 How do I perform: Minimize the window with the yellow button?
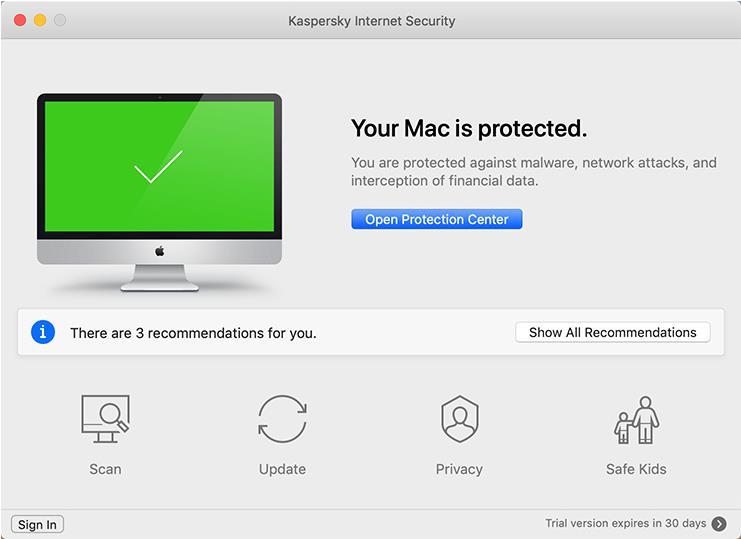coord(40,20)
